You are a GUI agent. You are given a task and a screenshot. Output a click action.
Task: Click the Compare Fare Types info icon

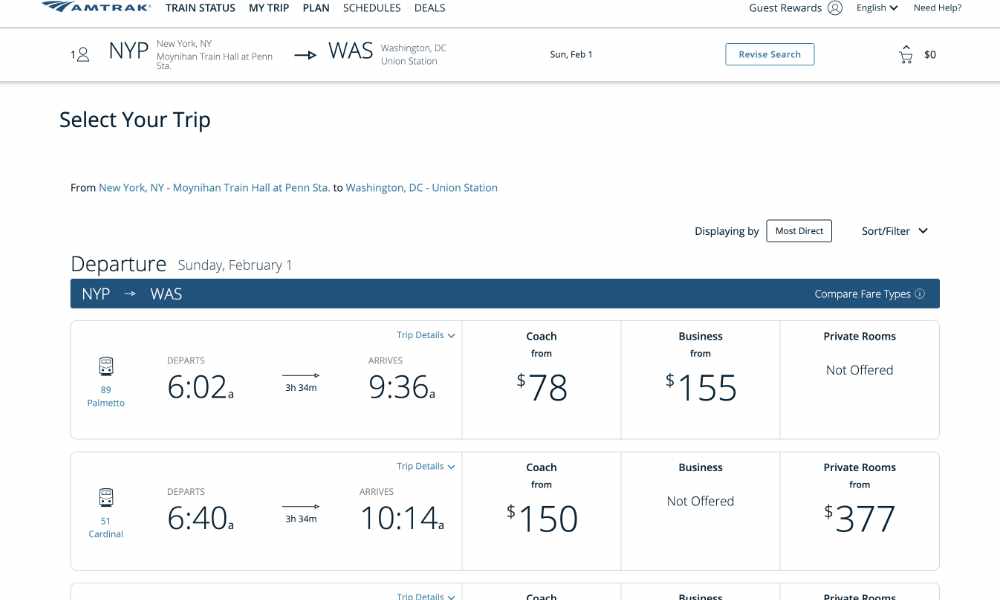click(x=920, y=294)
